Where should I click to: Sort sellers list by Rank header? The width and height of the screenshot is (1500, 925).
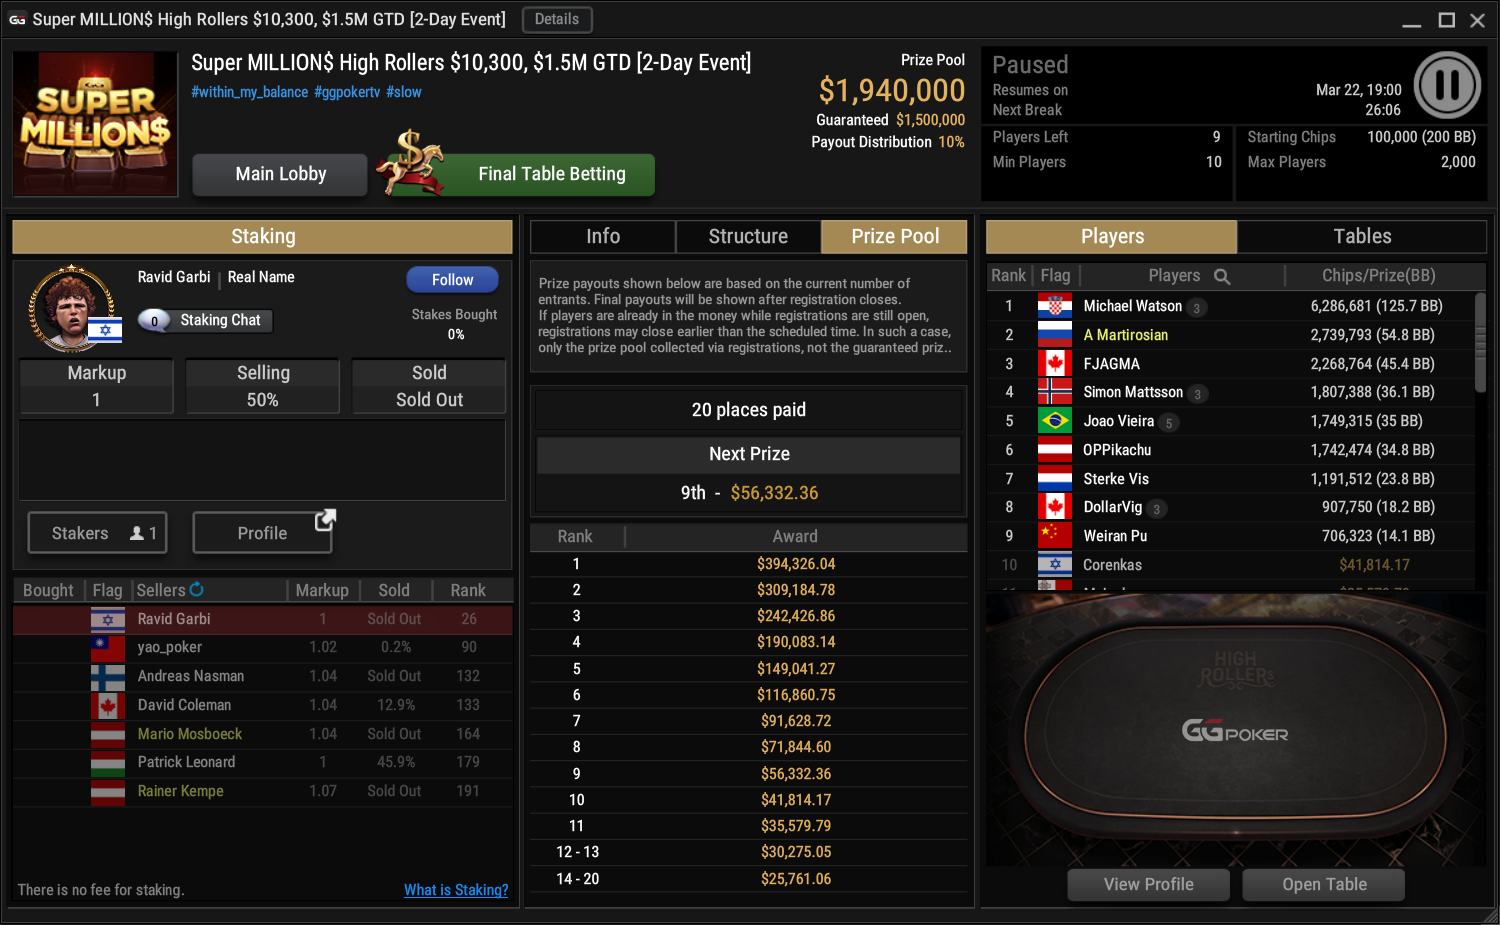pyautogui.click(x=468, y=590)
